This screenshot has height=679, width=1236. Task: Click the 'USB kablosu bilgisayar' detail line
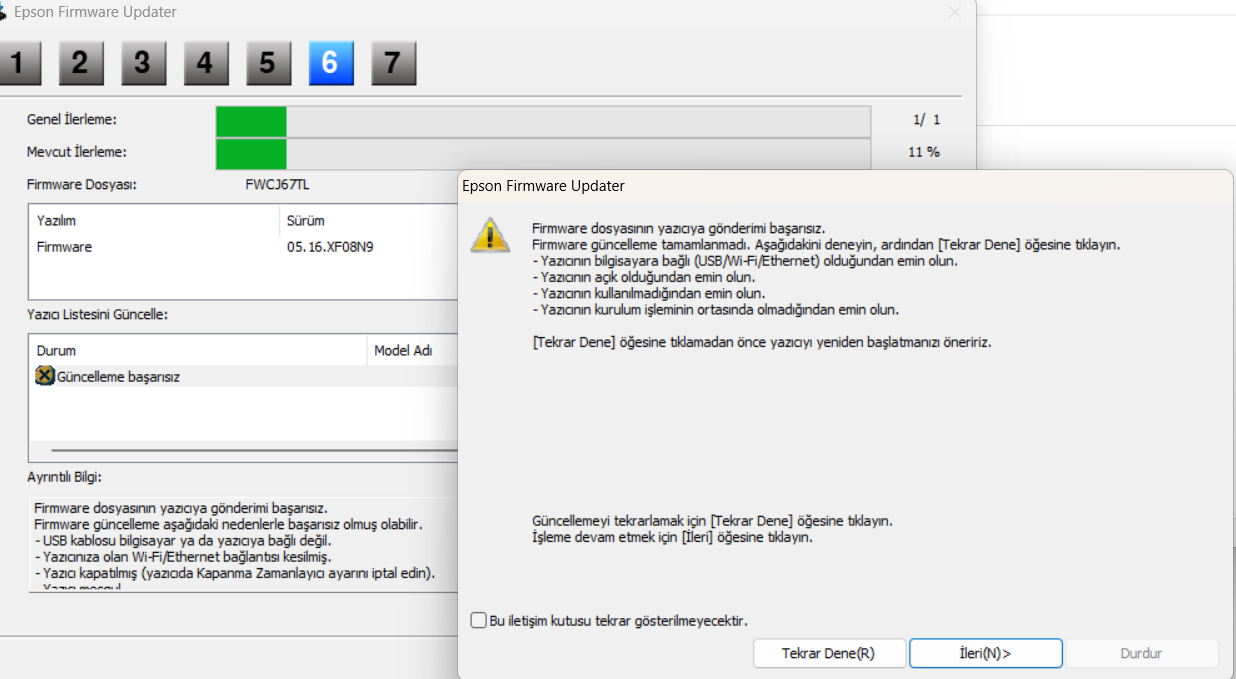[x=182, y=540]
